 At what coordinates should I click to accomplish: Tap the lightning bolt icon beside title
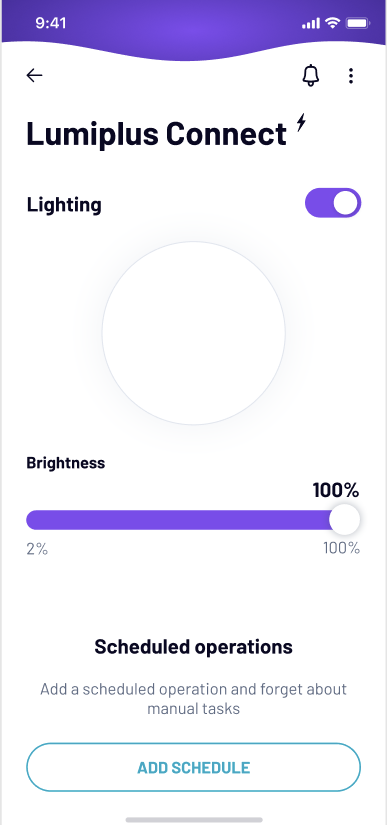(x=301, y=122)
